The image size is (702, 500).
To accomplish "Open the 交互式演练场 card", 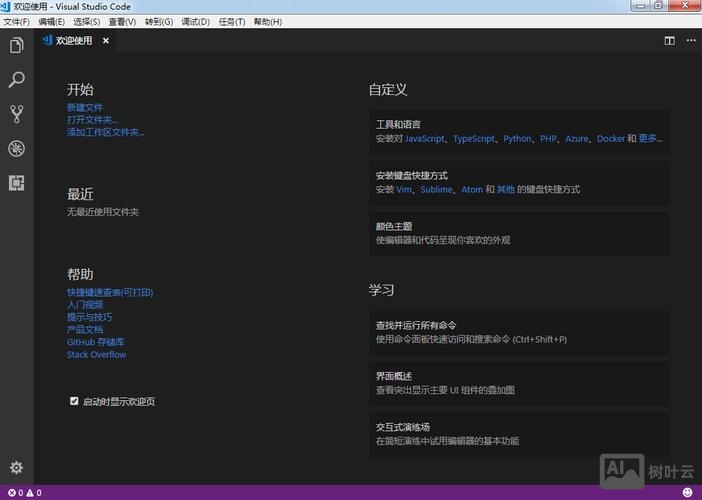I will (519, 434).
